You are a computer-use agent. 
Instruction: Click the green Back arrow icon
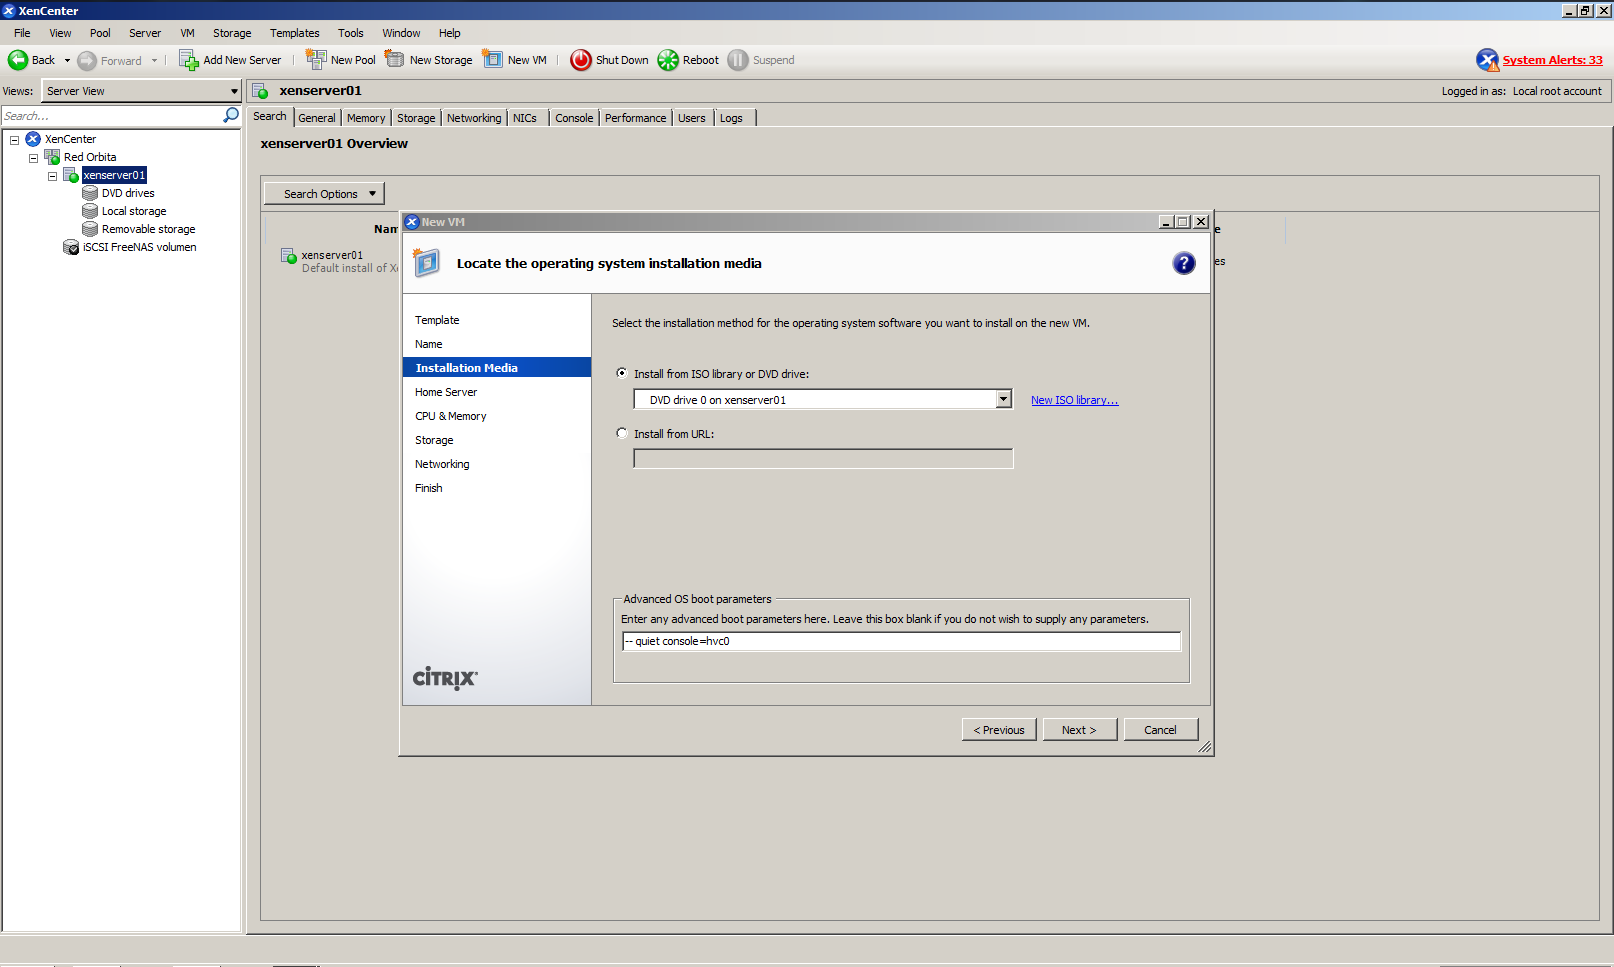[18, 60]
